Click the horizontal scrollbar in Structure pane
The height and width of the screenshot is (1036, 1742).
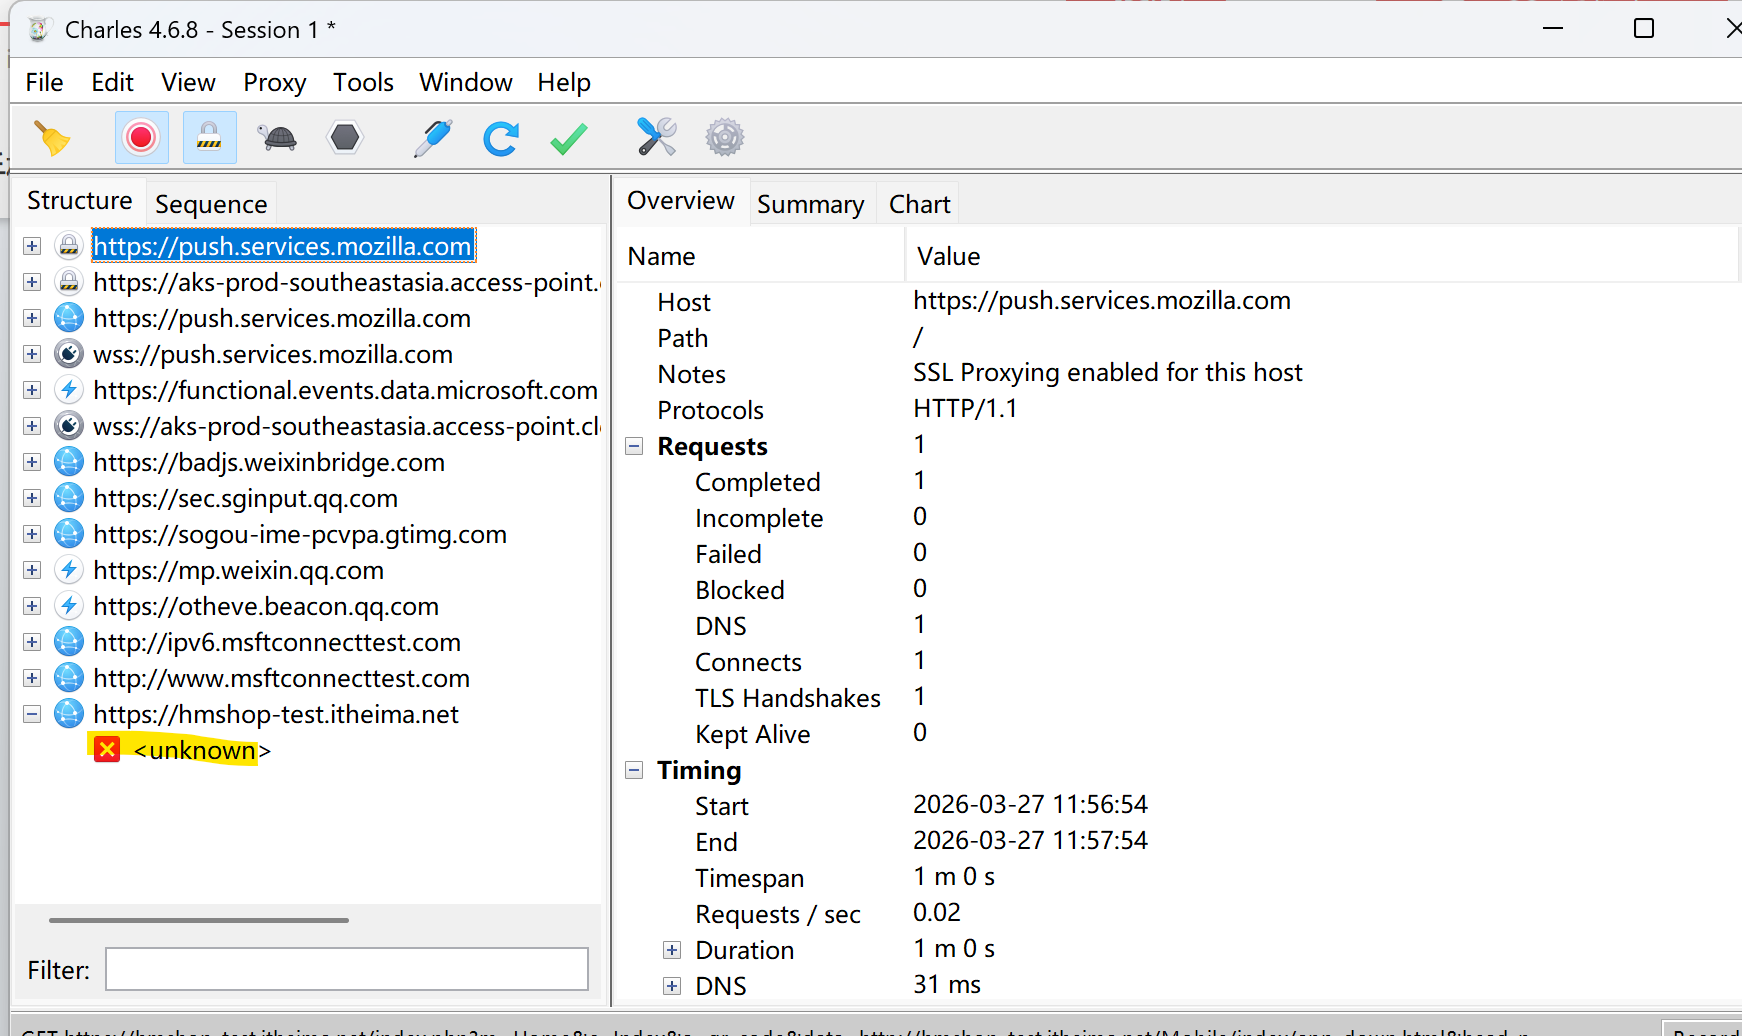pos(199,920)
